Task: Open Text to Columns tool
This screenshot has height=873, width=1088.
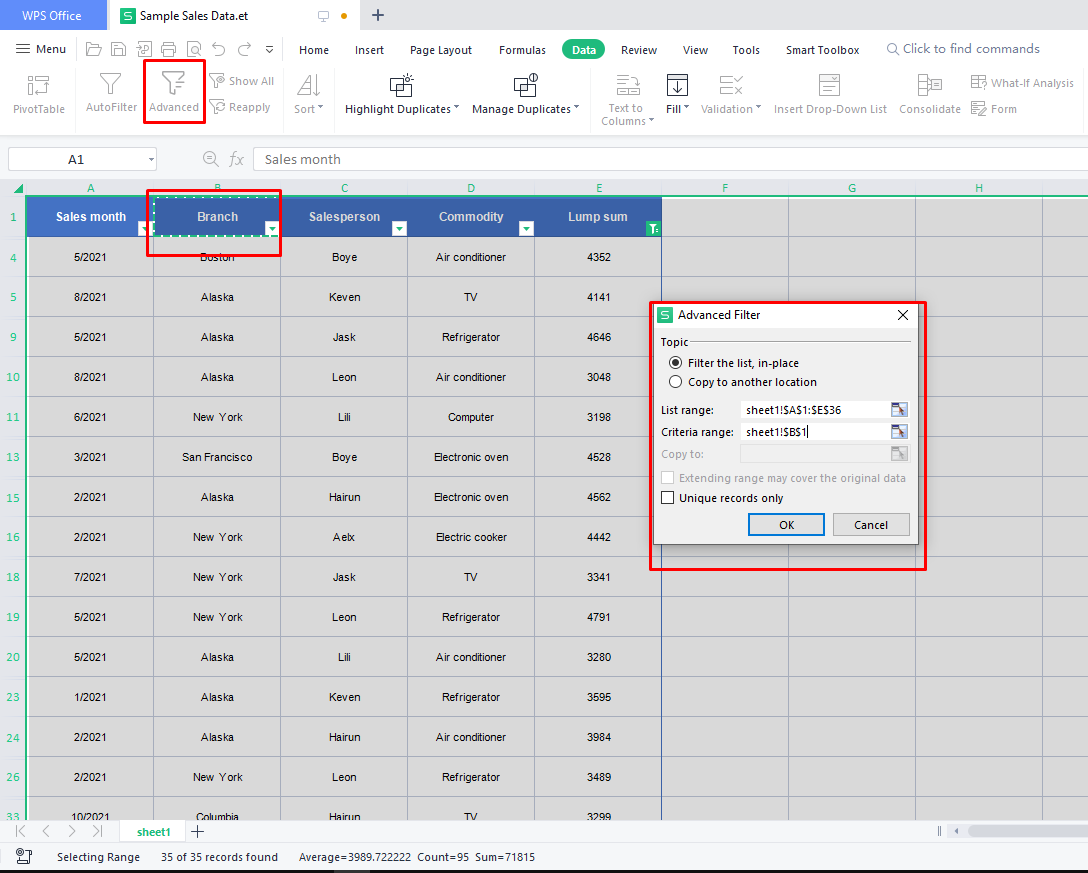Action: pos(627,101)
